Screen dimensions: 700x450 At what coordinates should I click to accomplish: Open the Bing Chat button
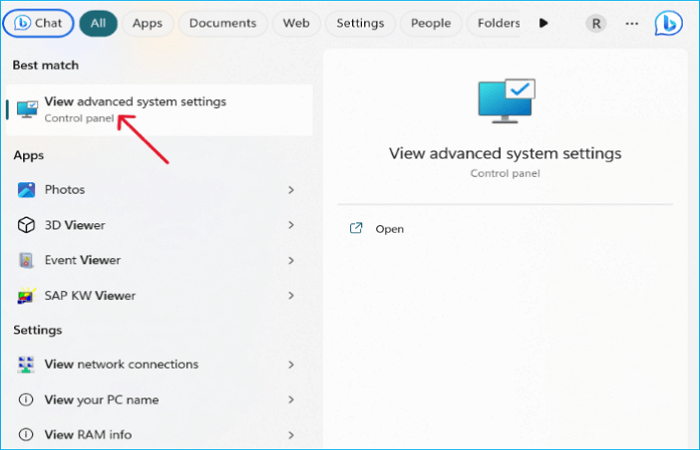click(38, 22)
